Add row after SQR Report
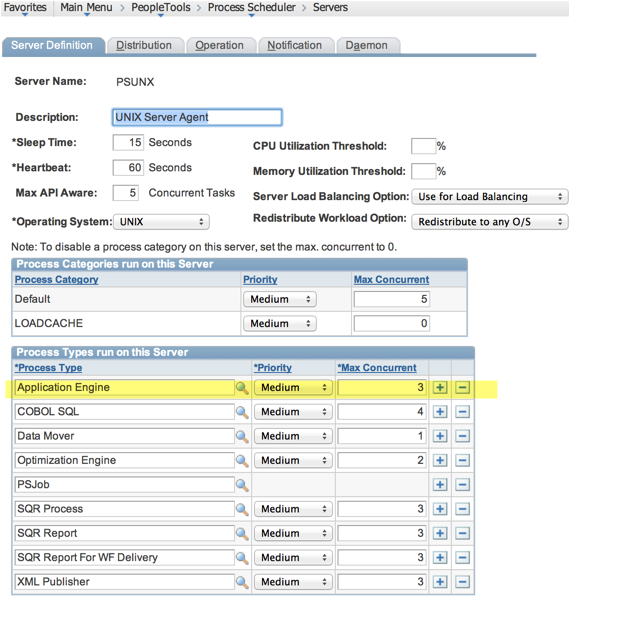The image size is (641, 619). pyautogui.click(x=440, y=533)
